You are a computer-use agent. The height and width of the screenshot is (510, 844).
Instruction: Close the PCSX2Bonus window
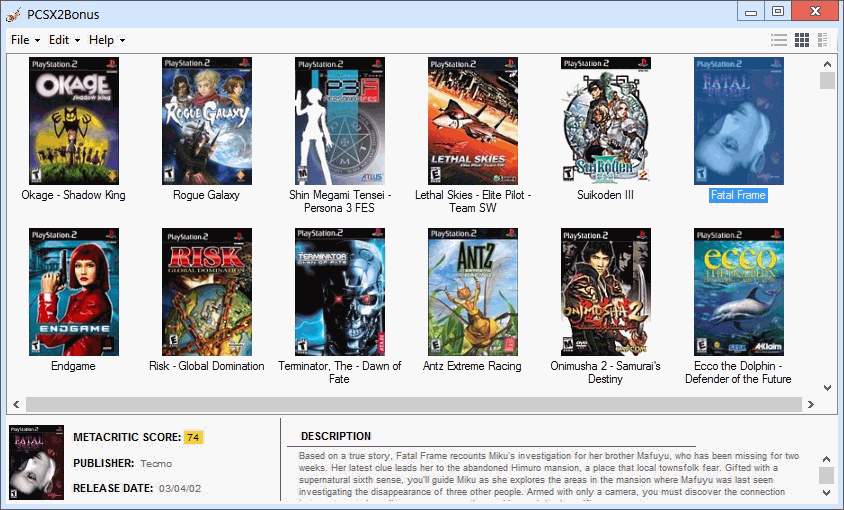coord(815,11)
